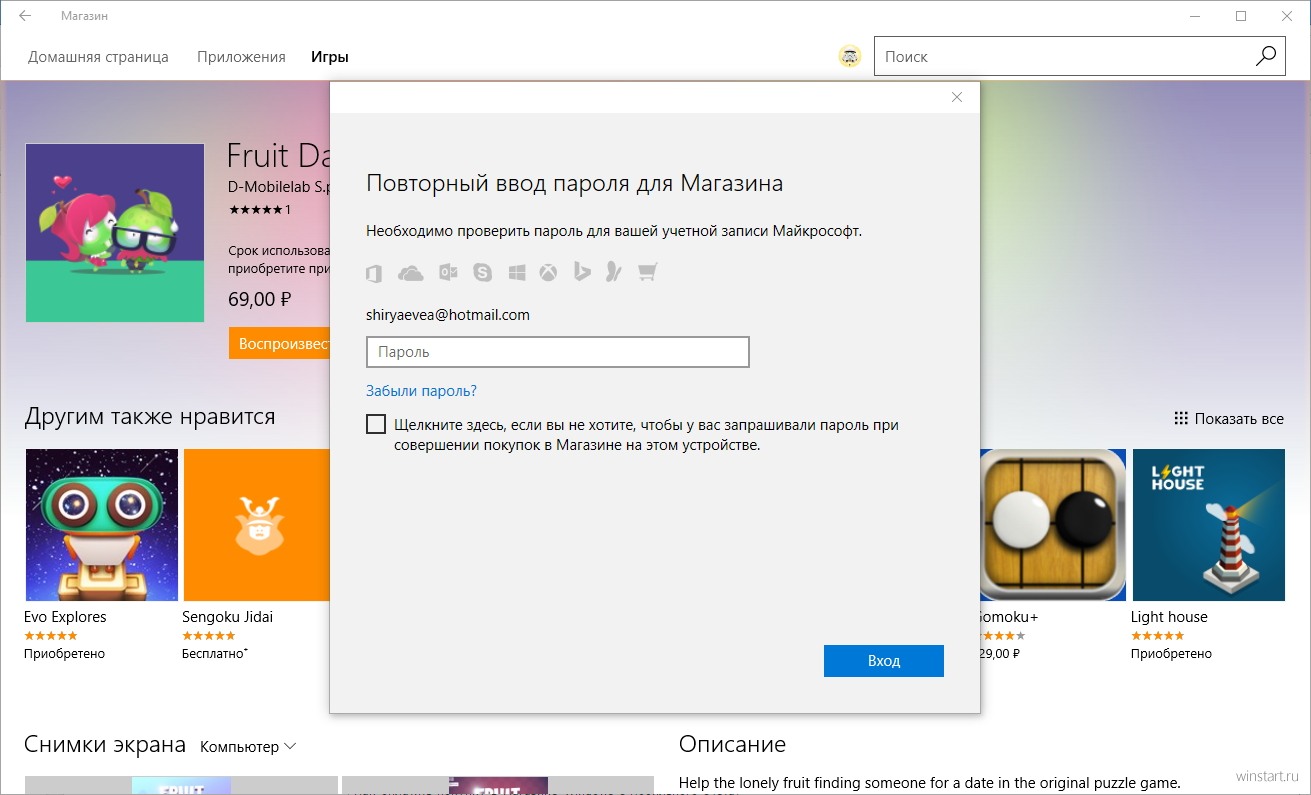The height and width of the screenshot is (795, 1311).
Task: Switch to the Приложения tab
Action: point(241,57)
